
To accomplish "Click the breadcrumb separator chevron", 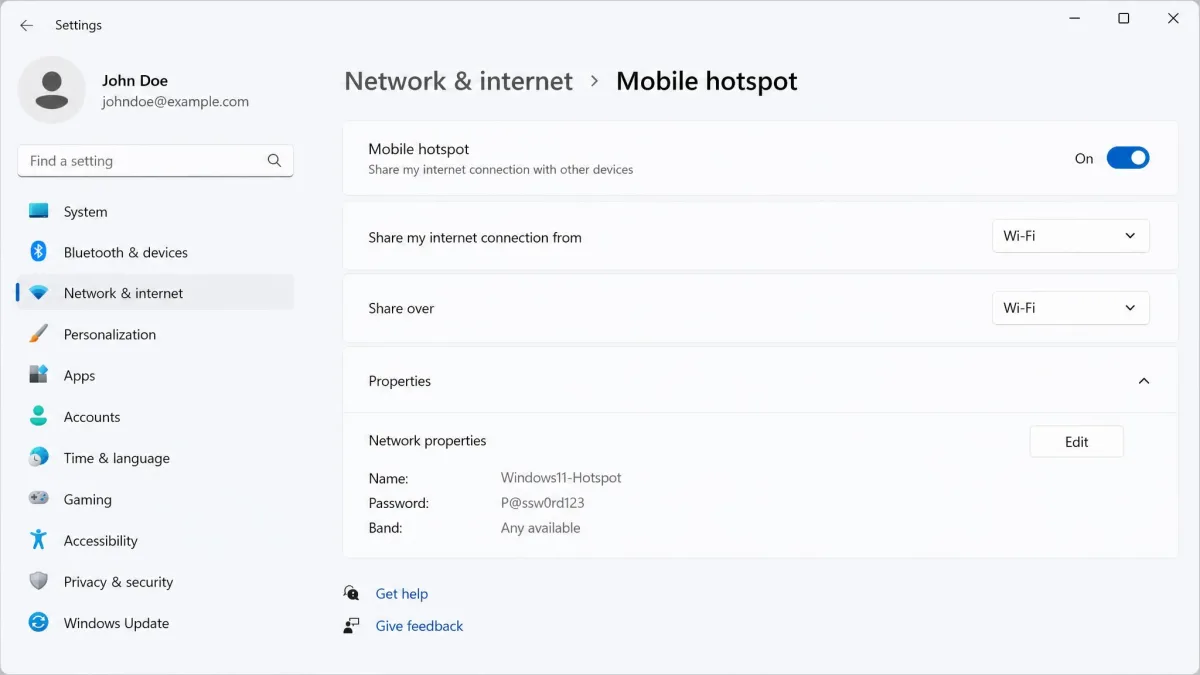I will pyautogui.click(x=594, y=81).
